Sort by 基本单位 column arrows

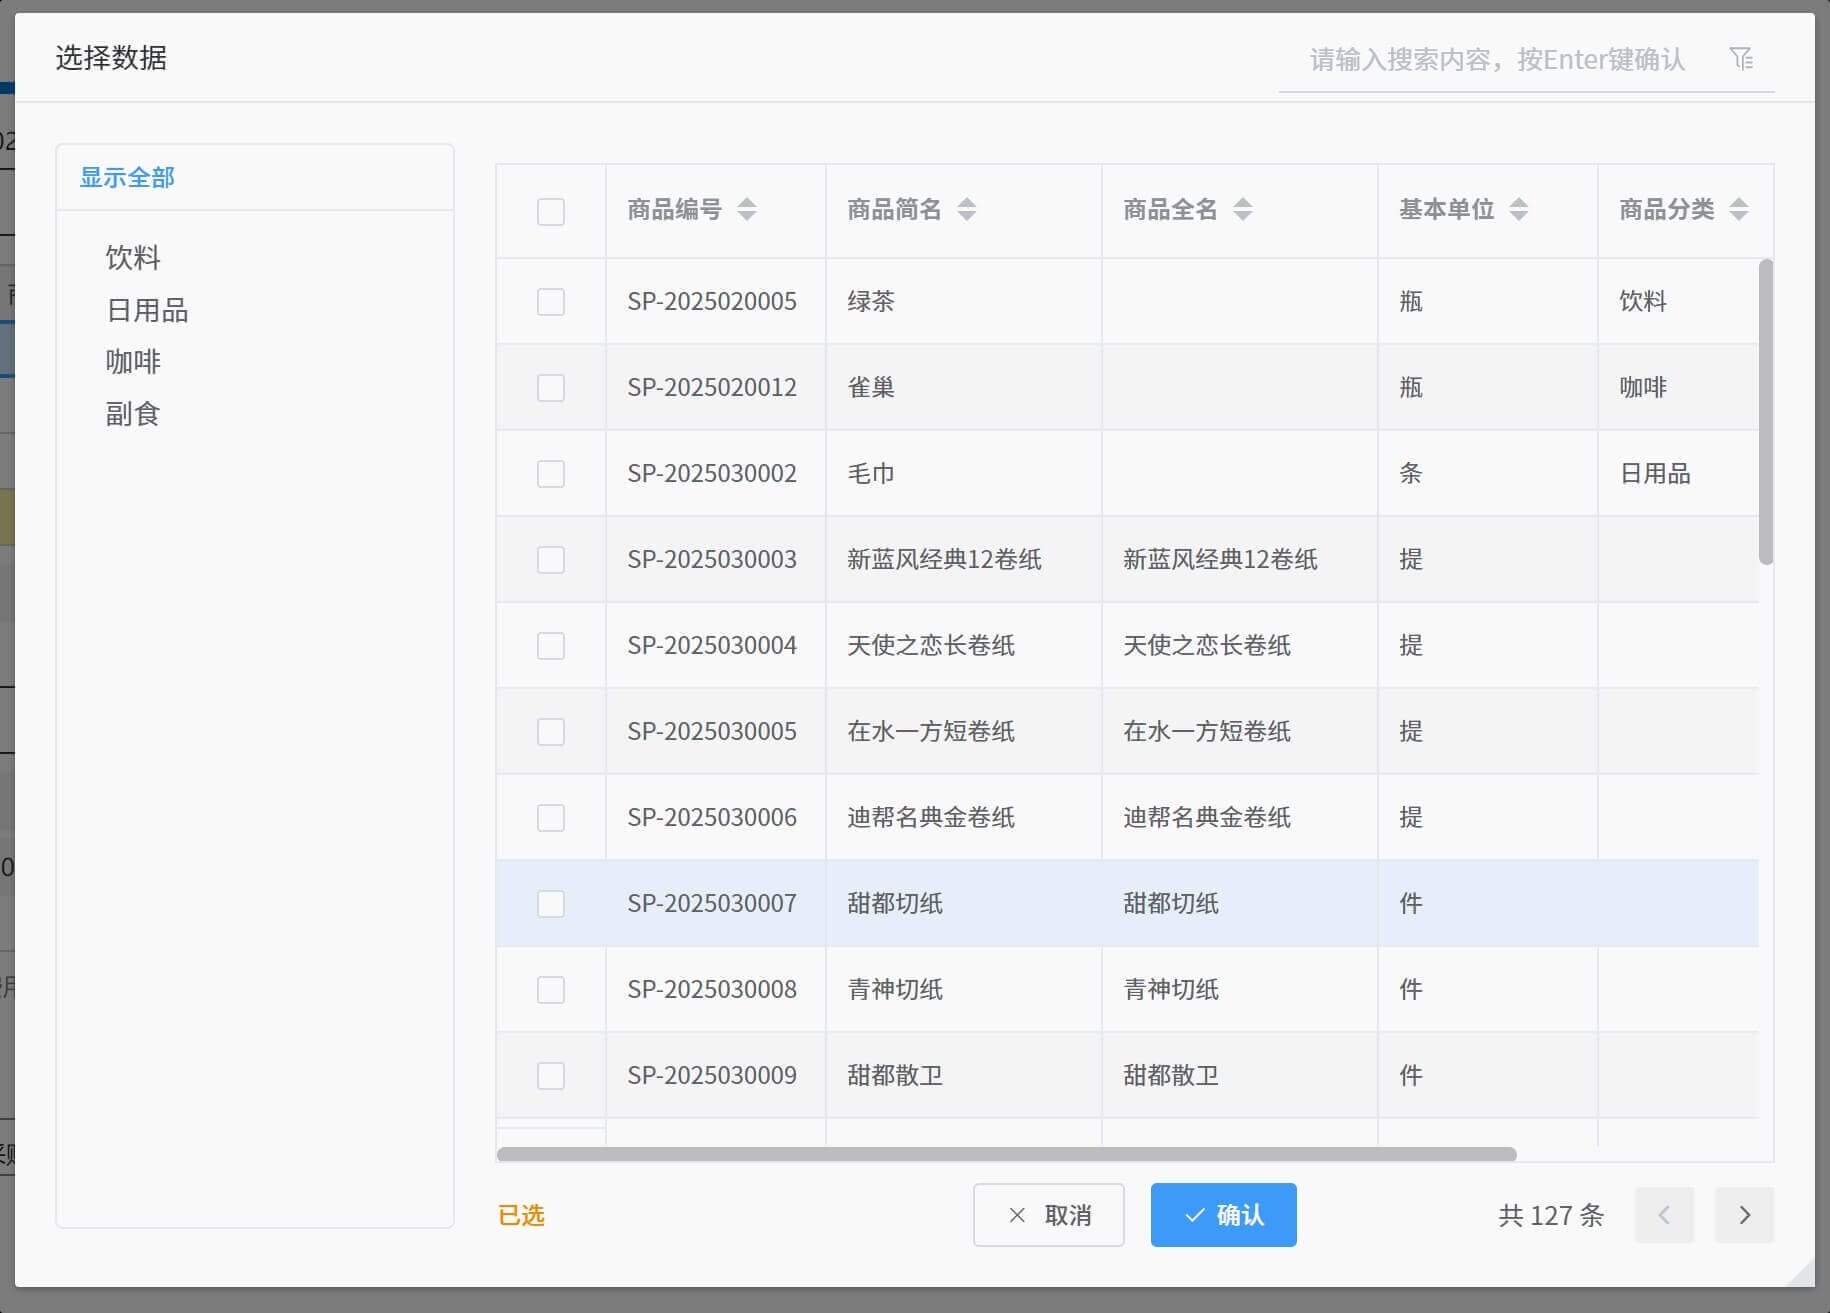tap(1519, 209)
